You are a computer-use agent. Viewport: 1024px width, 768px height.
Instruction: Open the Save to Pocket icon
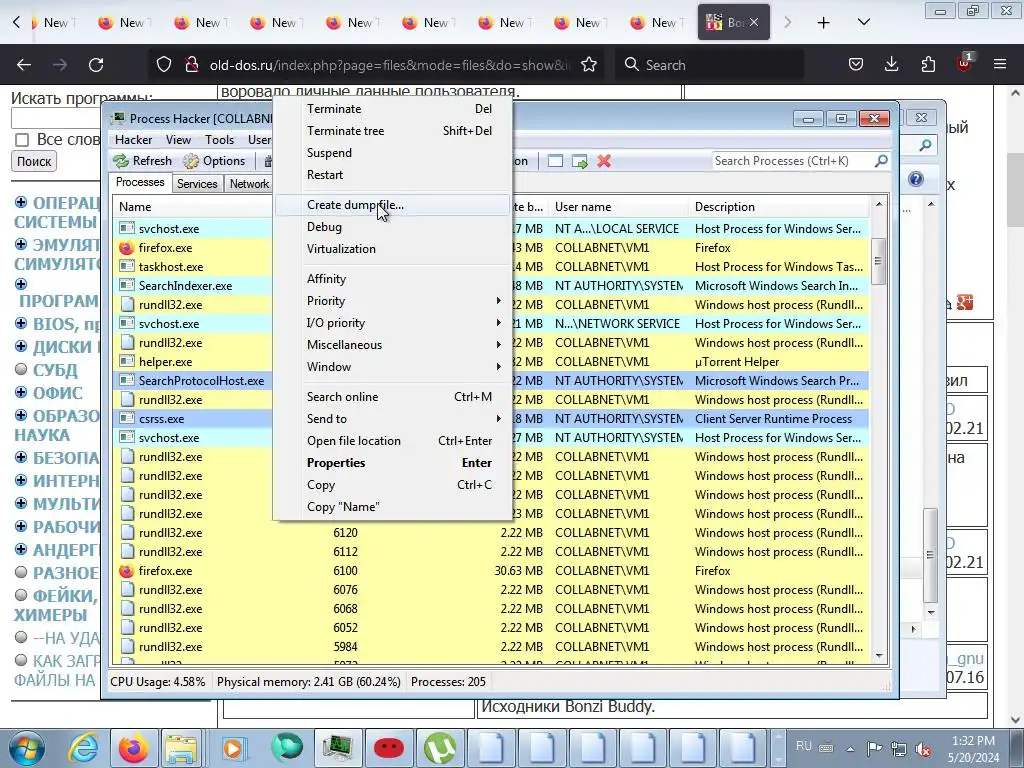pos(856,65)
